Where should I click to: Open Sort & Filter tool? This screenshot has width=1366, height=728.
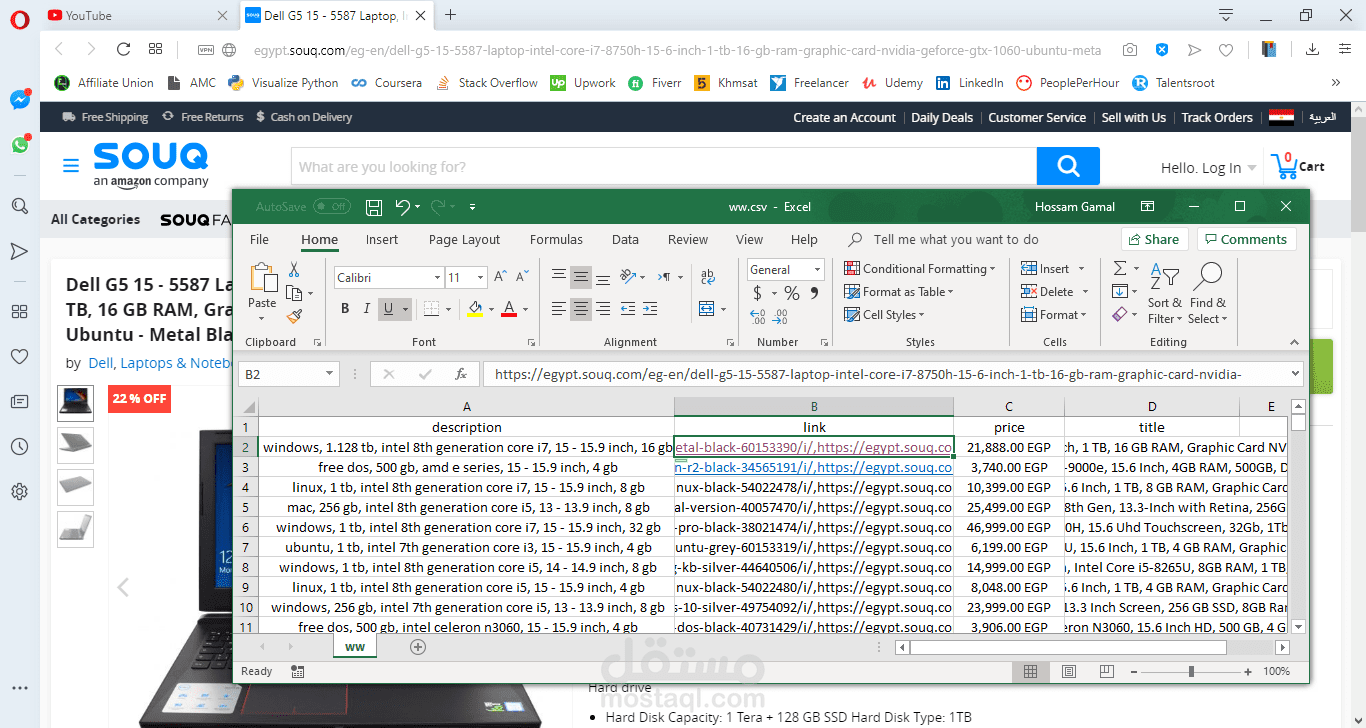(x=1164, y=293)
